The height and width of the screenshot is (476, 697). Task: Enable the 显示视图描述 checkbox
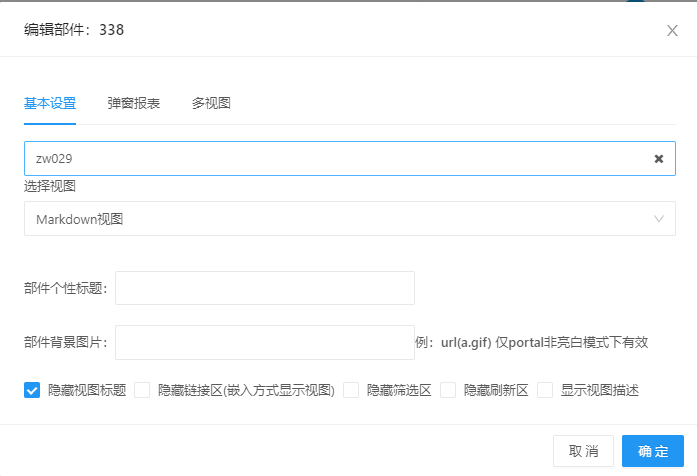545,390
